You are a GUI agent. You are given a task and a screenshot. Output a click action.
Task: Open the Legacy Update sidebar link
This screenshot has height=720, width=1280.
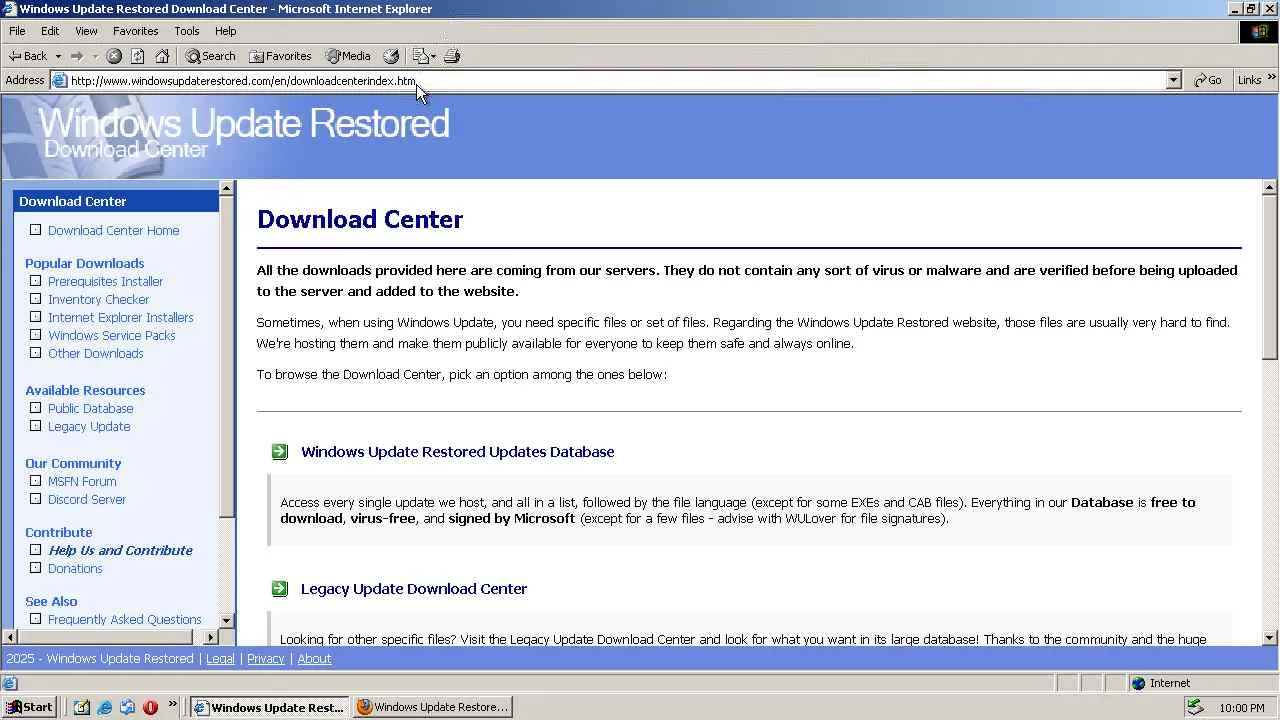89,427
